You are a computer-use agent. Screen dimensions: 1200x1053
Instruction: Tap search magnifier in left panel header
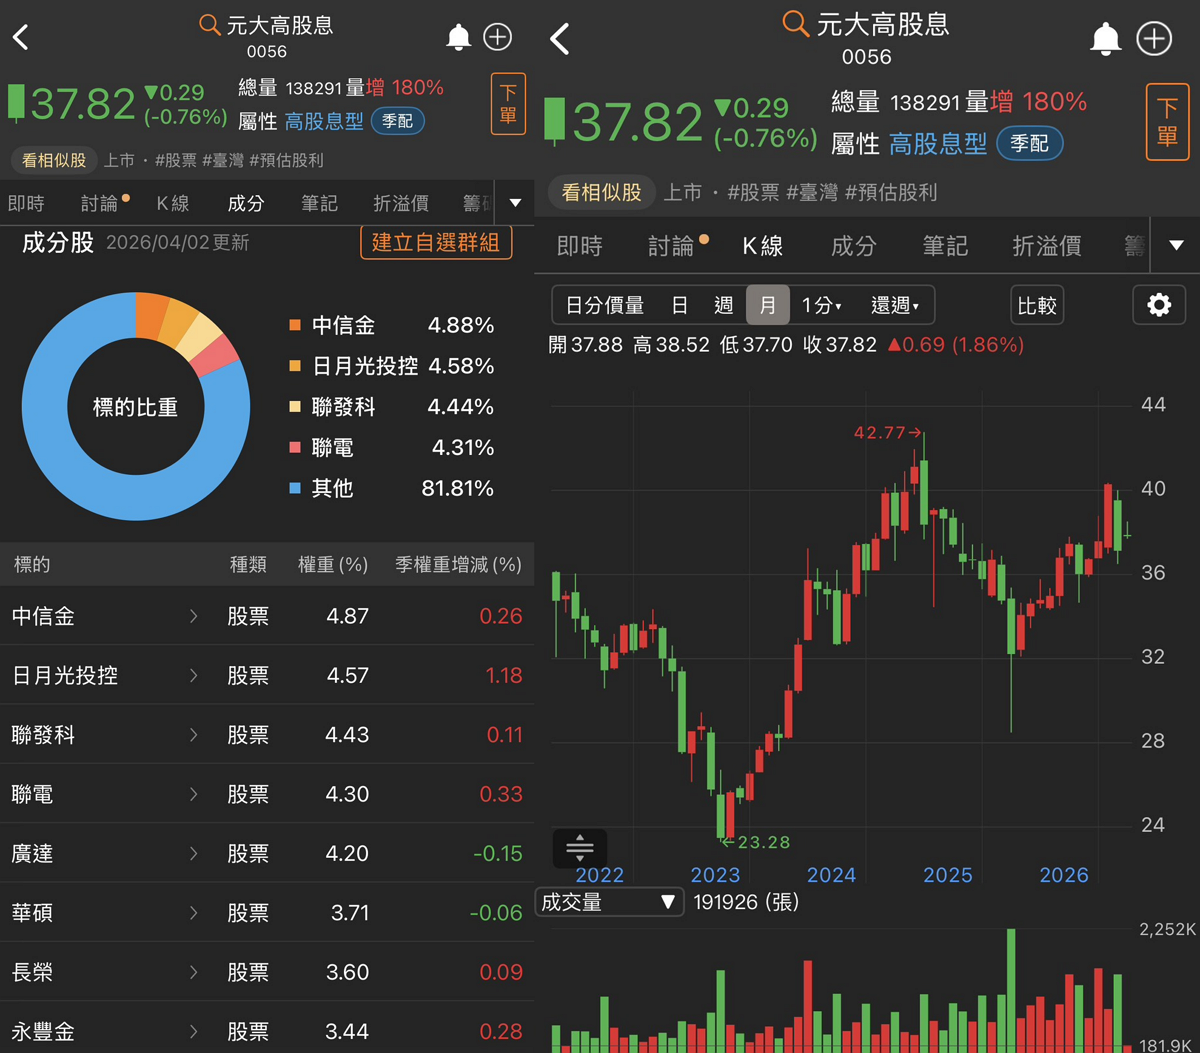pos(210,25)
